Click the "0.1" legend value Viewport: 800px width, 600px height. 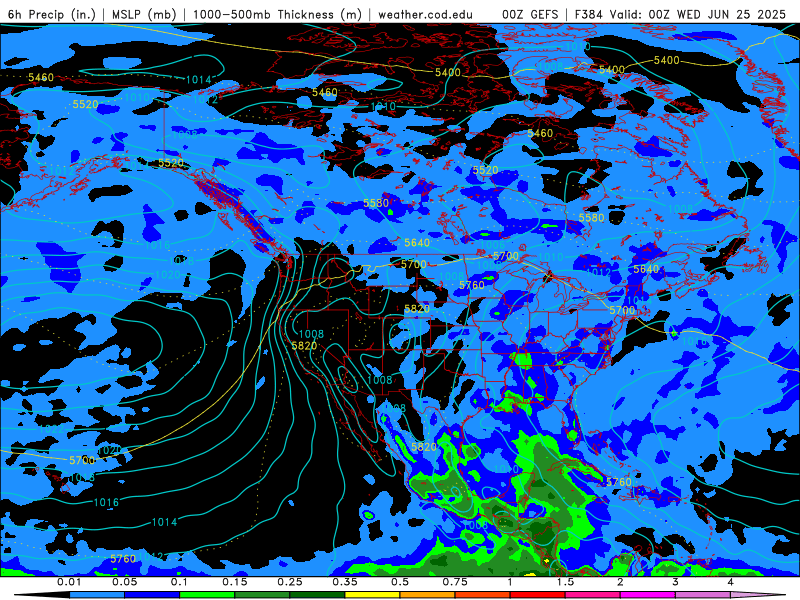point(180,582)
